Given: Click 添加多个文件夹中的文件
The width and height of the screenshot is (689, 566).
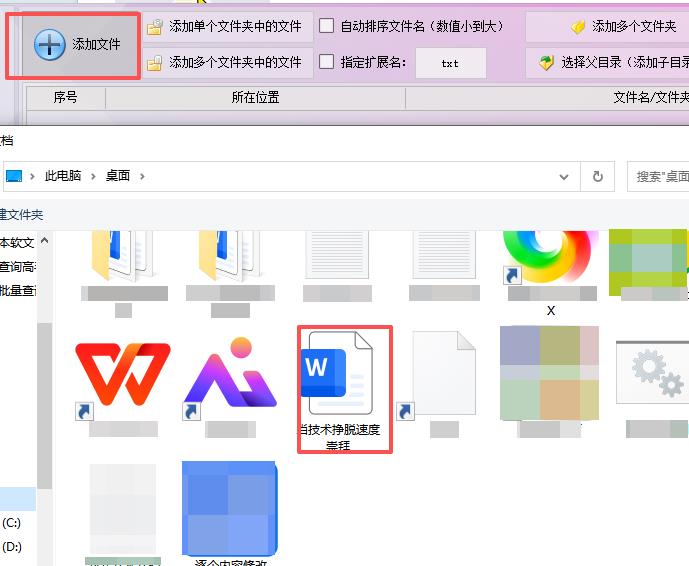Looking at the screenshot, I should (x=226, y=62).
